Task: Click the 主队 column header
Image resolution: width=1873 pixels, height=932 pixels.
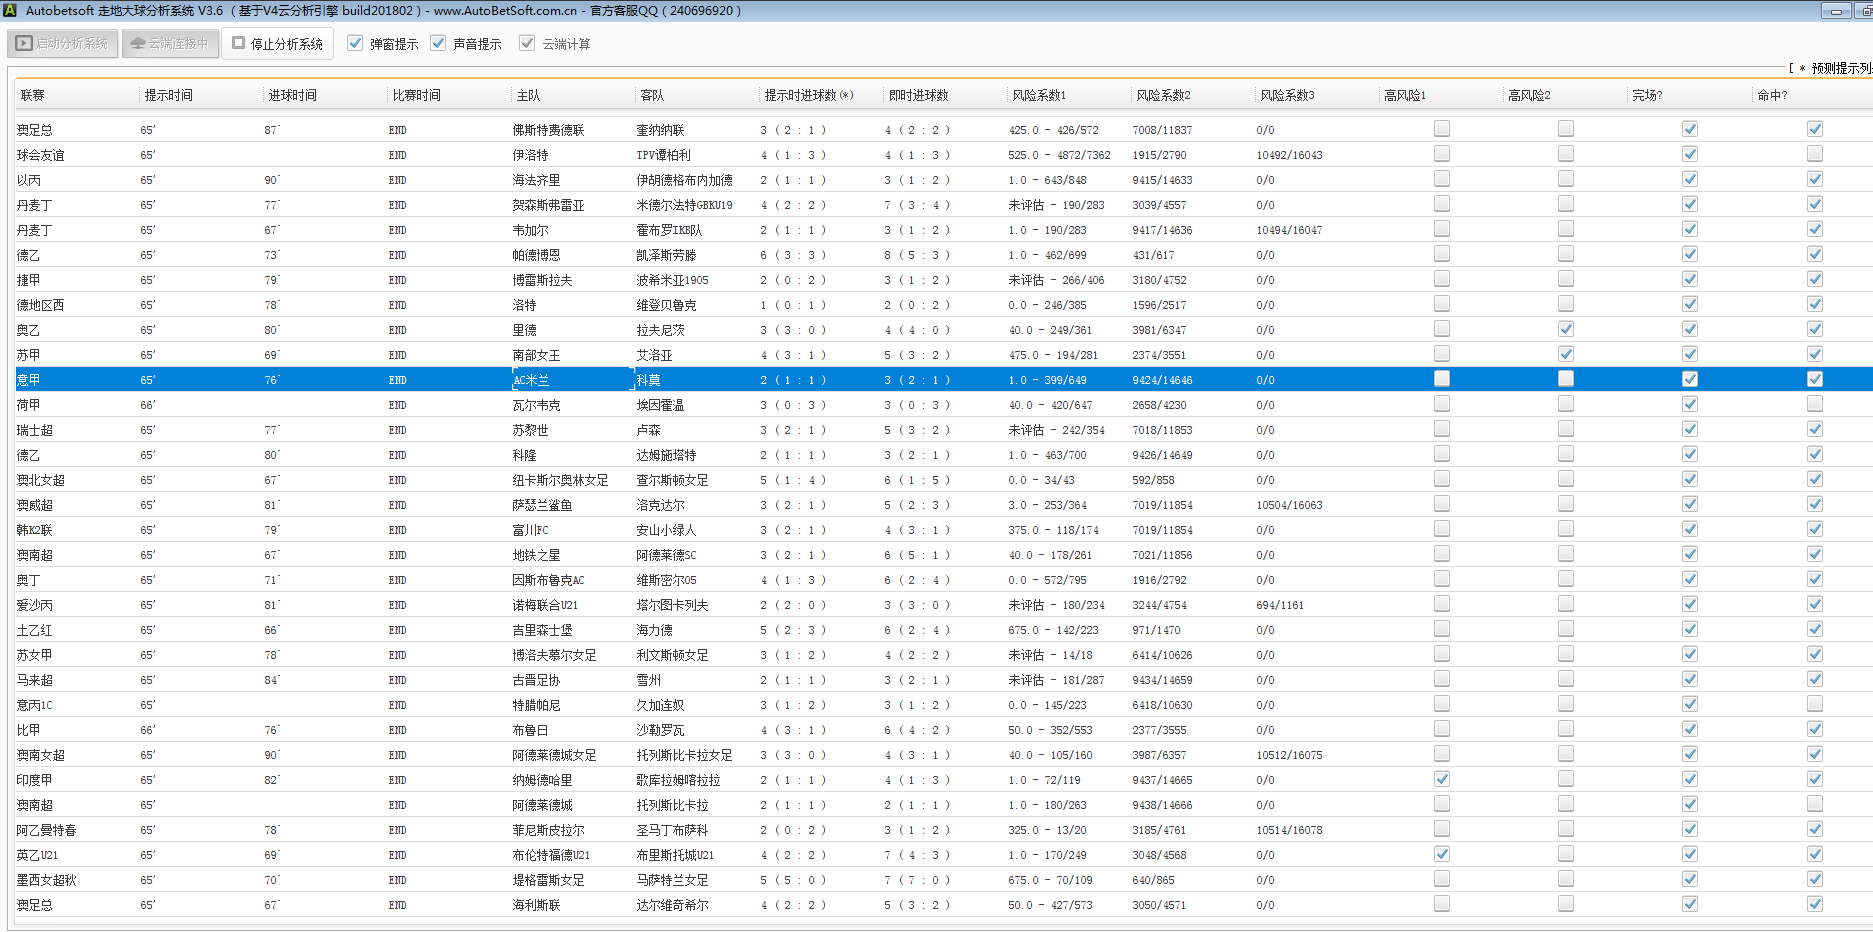Action: [x=528, y=95]
